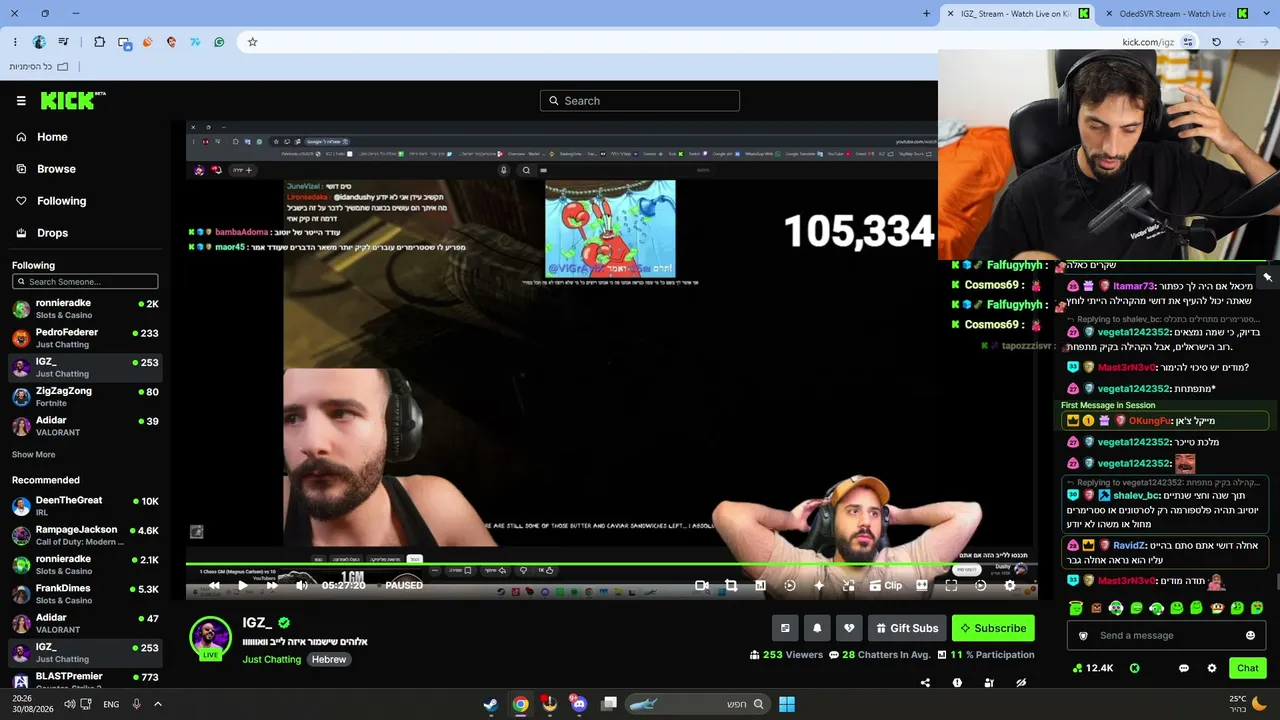The width and height of the screenshot is (1280, 720).
Task: Toggle theater mode in the player
Action: pyautogui.click(x=922, y=586)
